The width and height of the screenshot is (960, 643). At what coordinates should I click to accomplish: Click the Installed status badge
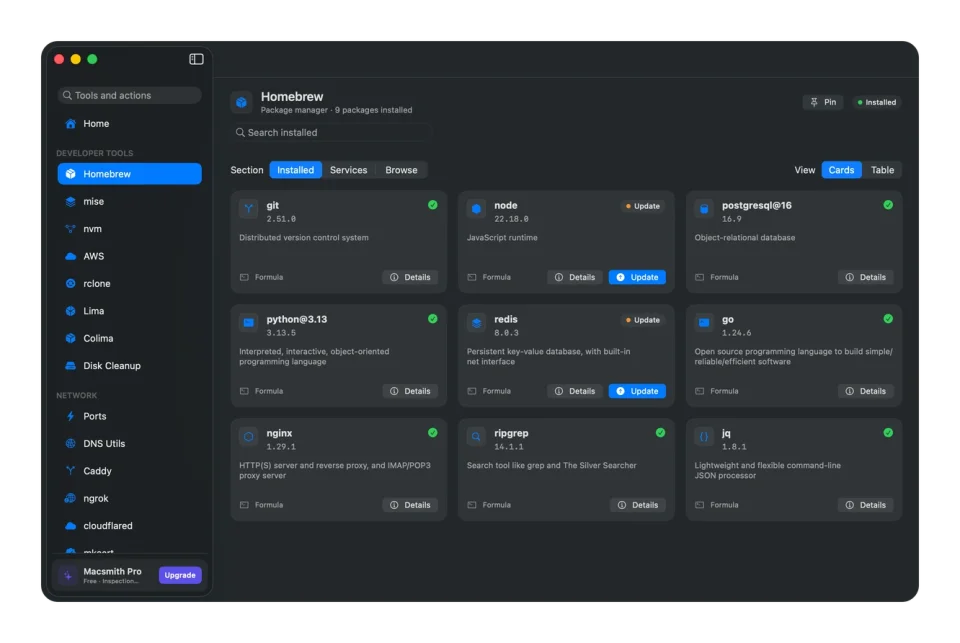pyautogui.click(x=877, y=102)
